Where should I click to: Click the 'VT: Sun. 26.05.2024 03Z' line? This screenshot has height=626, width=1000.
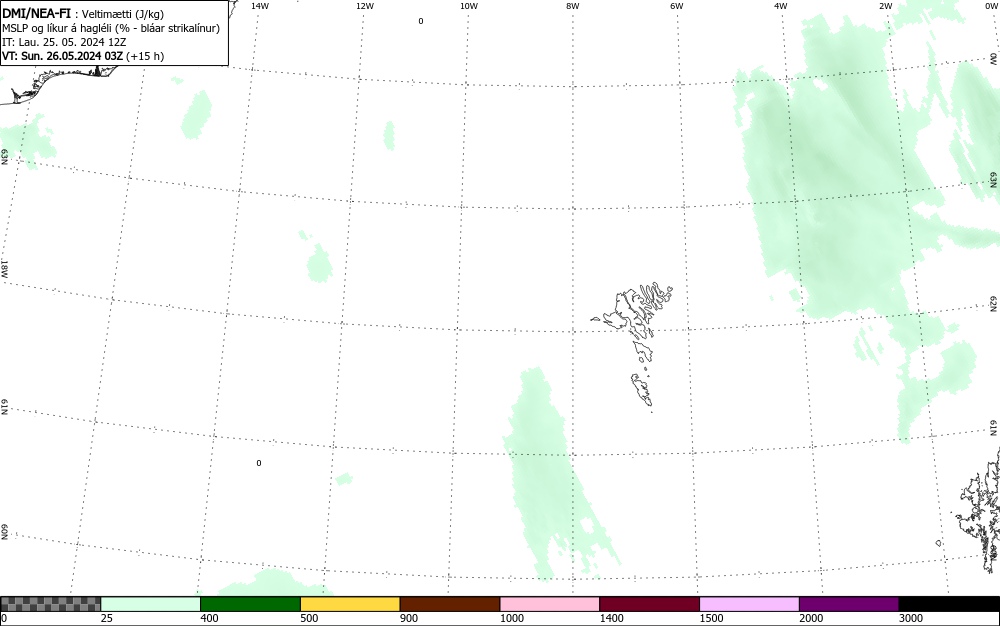(x=83, y=56)
